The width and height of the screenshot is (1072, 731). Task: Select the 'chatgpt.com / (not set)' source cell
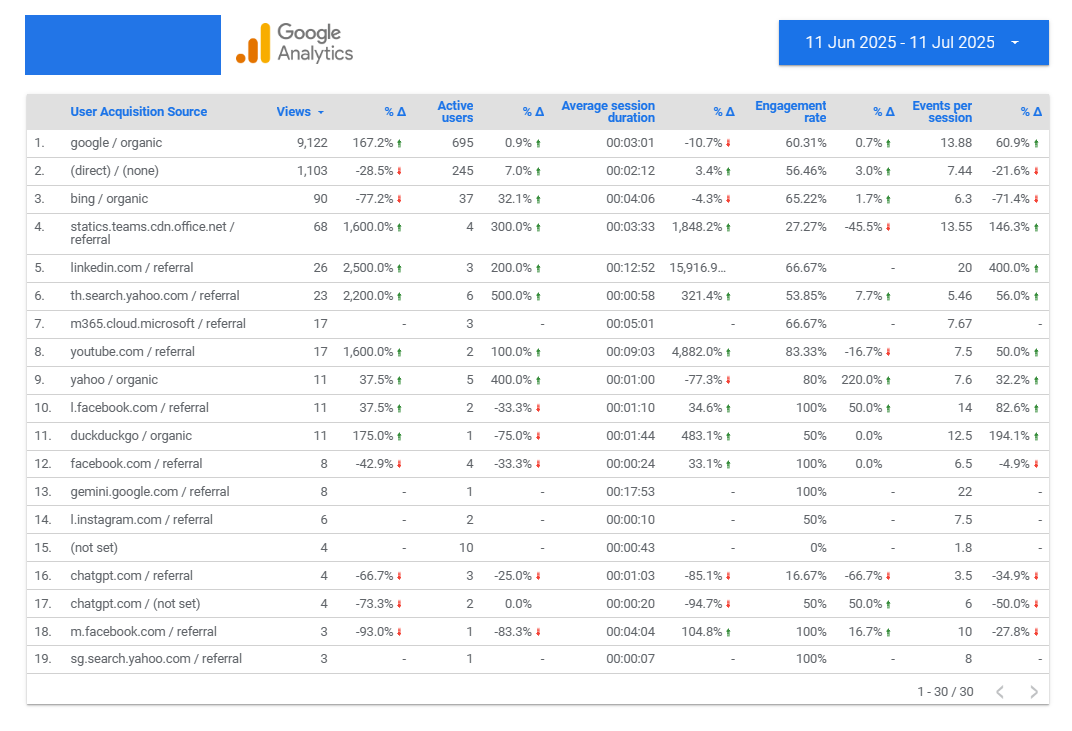coord(135,604)
